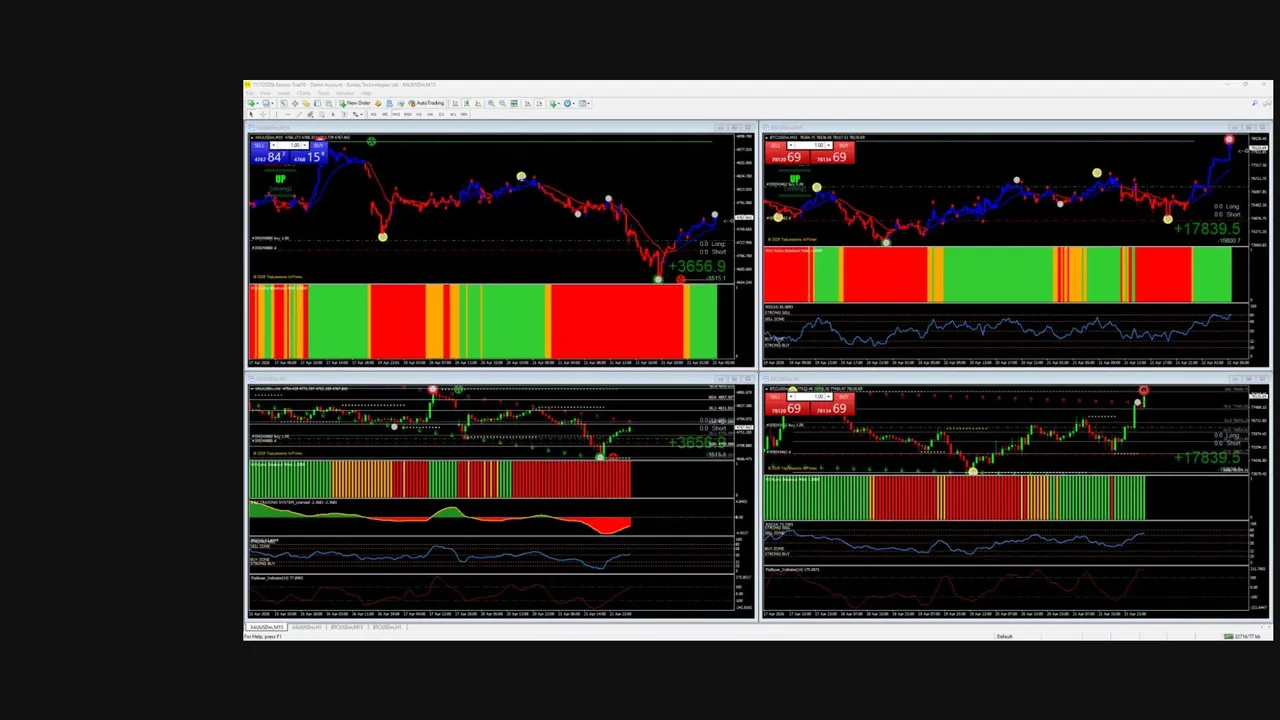Select the text 'A' annotation tool
The height and width of the screenshot is (720, 1280).
pyautogui.click(x=333, y=114)
